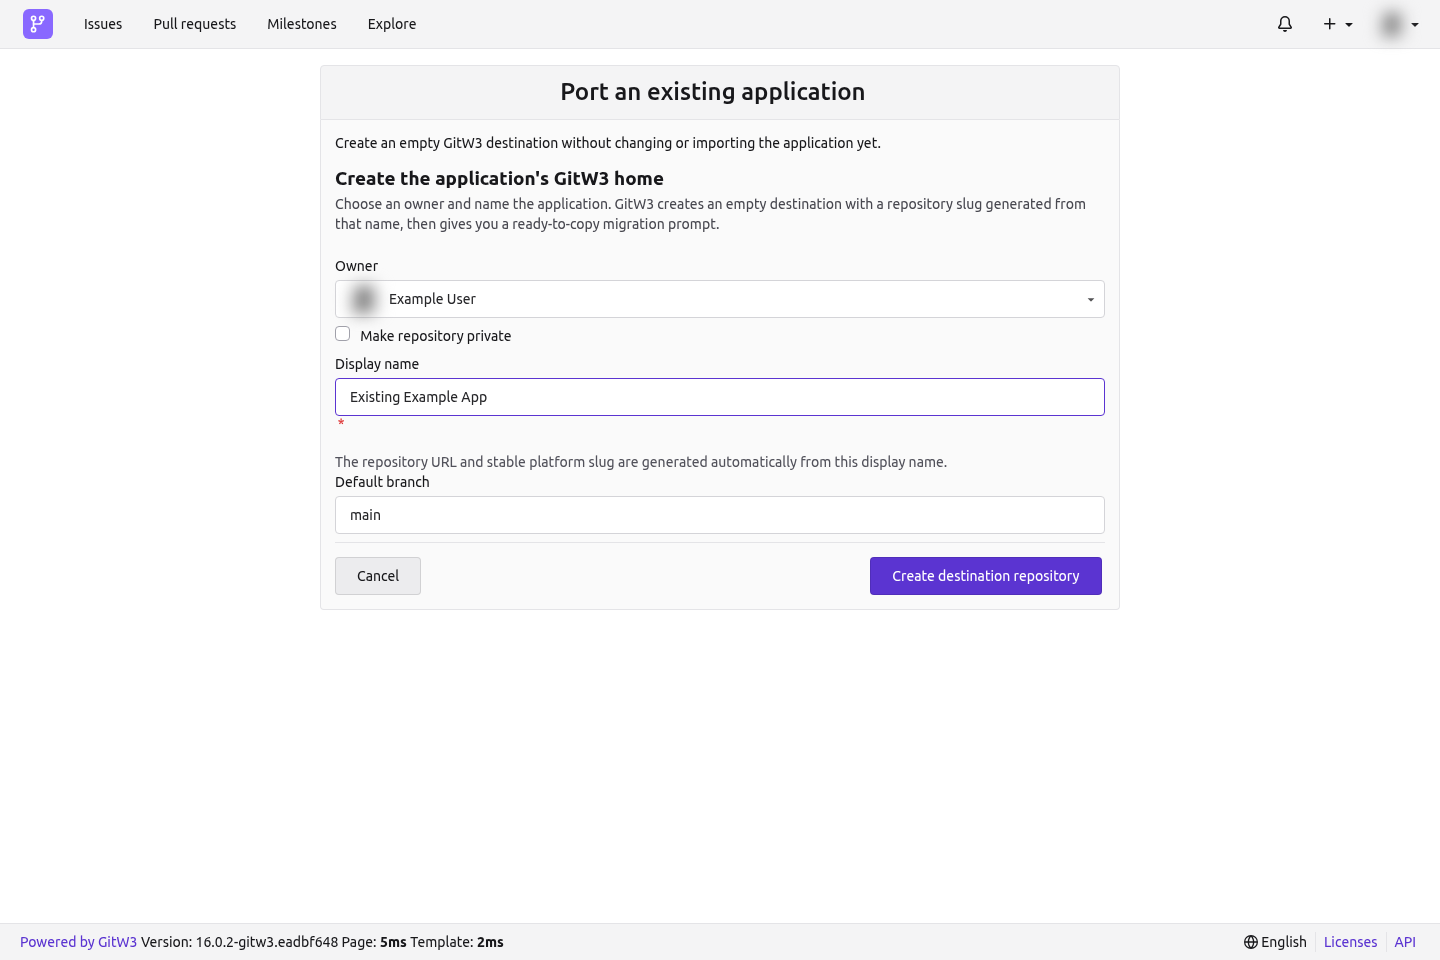Screen dimensions: 1440x960
Task: Click 'Create the application's GitW3 home' heading
Action: (x=499, y=178)
